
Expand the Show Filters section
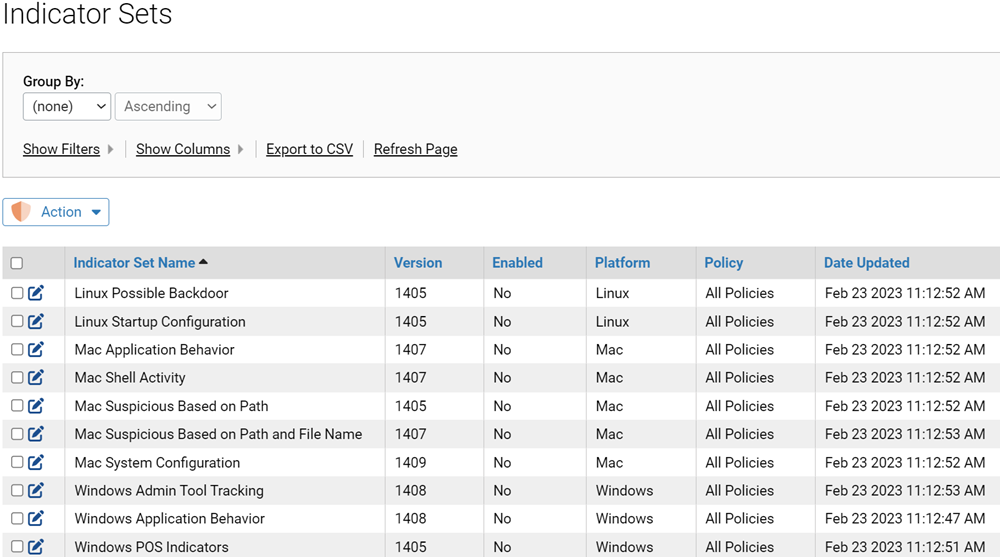coord(62,149)
